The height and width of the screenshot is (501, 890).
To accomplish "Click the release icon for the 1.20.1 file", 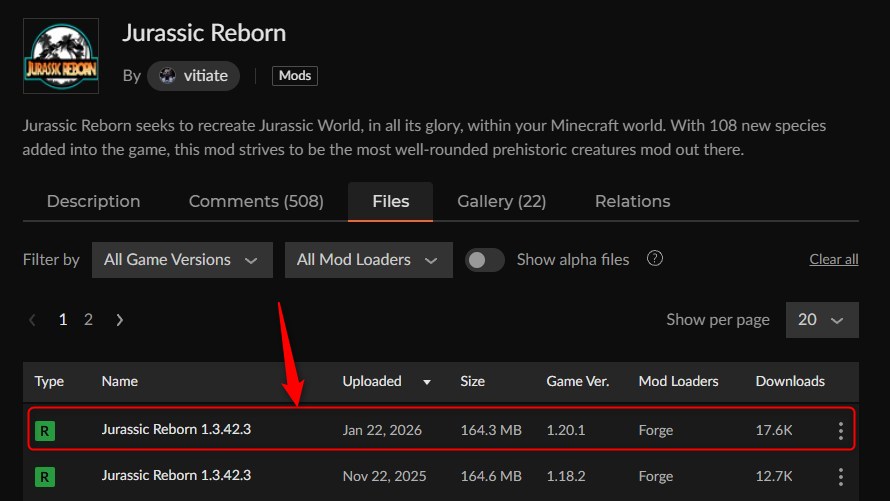I will click(x=45, y=431).
